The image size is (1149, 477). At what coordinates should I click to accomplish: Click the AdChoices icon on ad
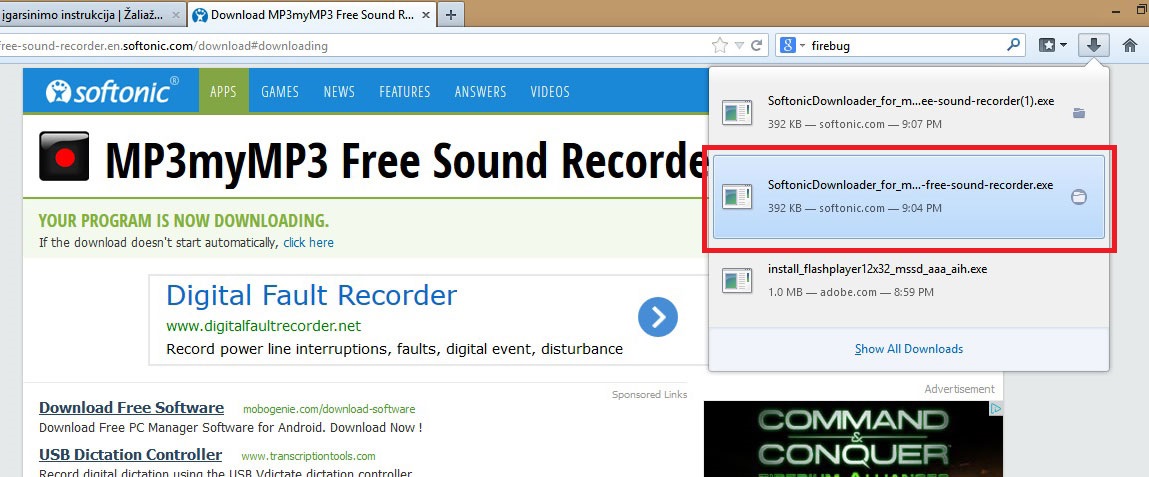pos(997,407)
